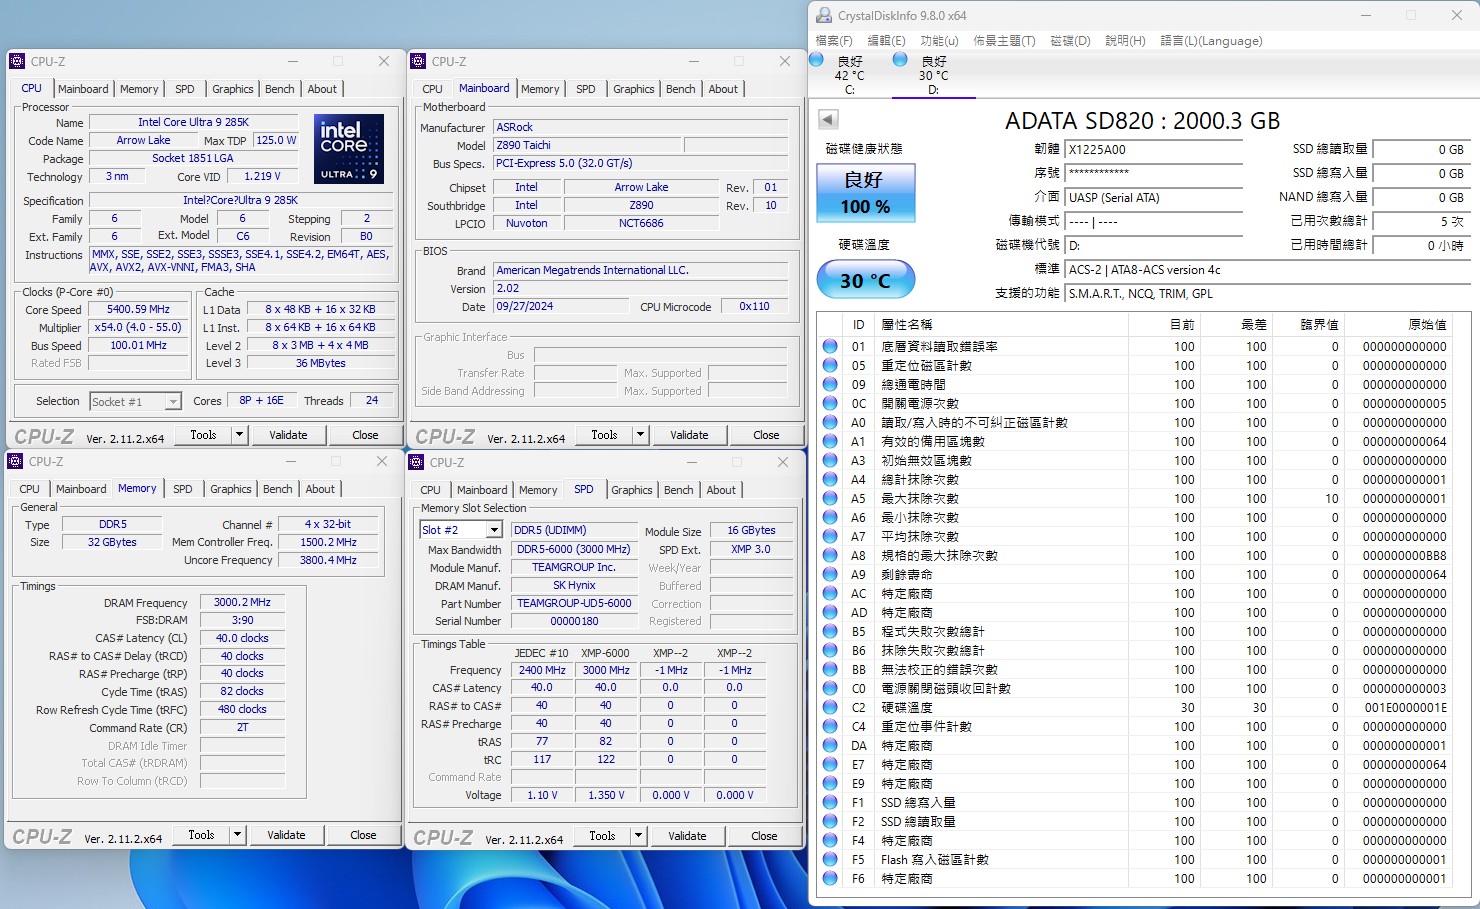Click the Z890 Taichi model field

[x=587, y=145]
